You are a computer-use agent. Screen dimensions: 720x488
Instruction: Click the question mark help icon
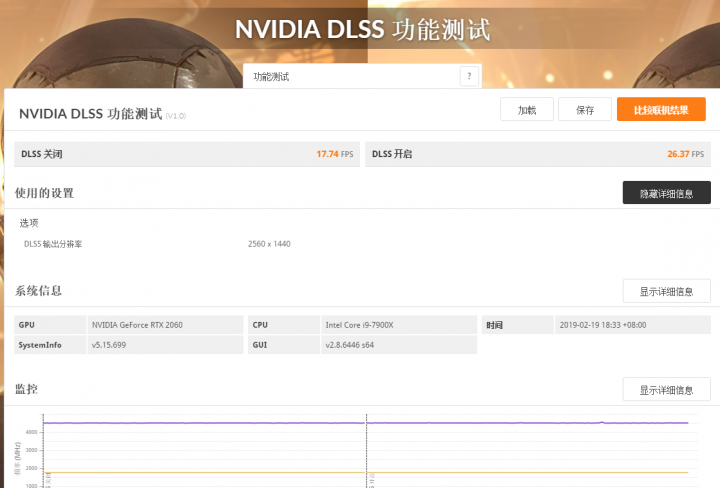469,76
